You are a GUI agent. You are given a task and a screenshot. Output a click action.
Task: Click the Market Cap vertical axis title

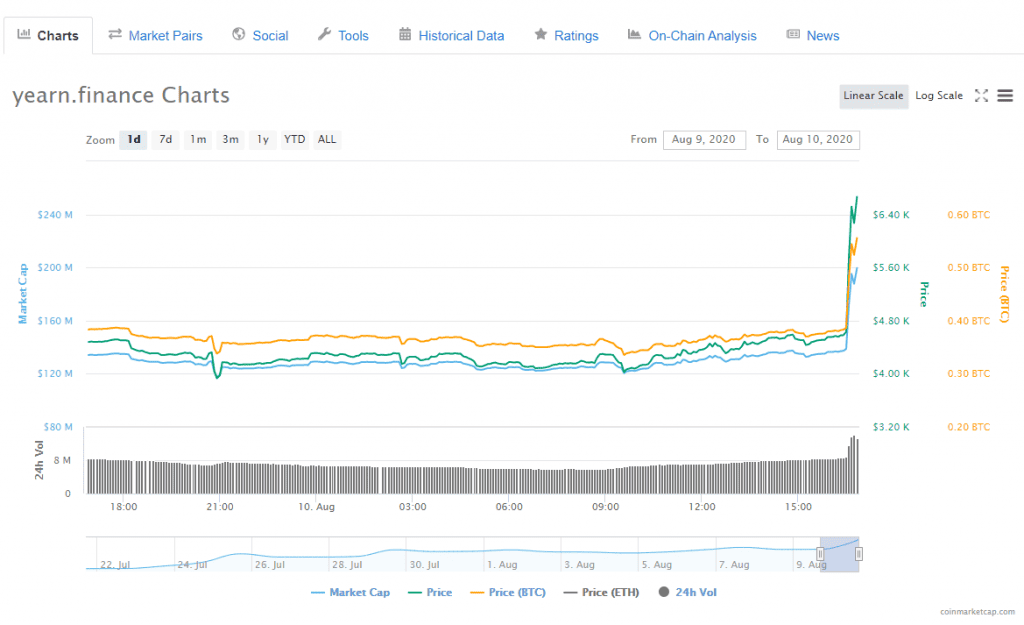23,294
